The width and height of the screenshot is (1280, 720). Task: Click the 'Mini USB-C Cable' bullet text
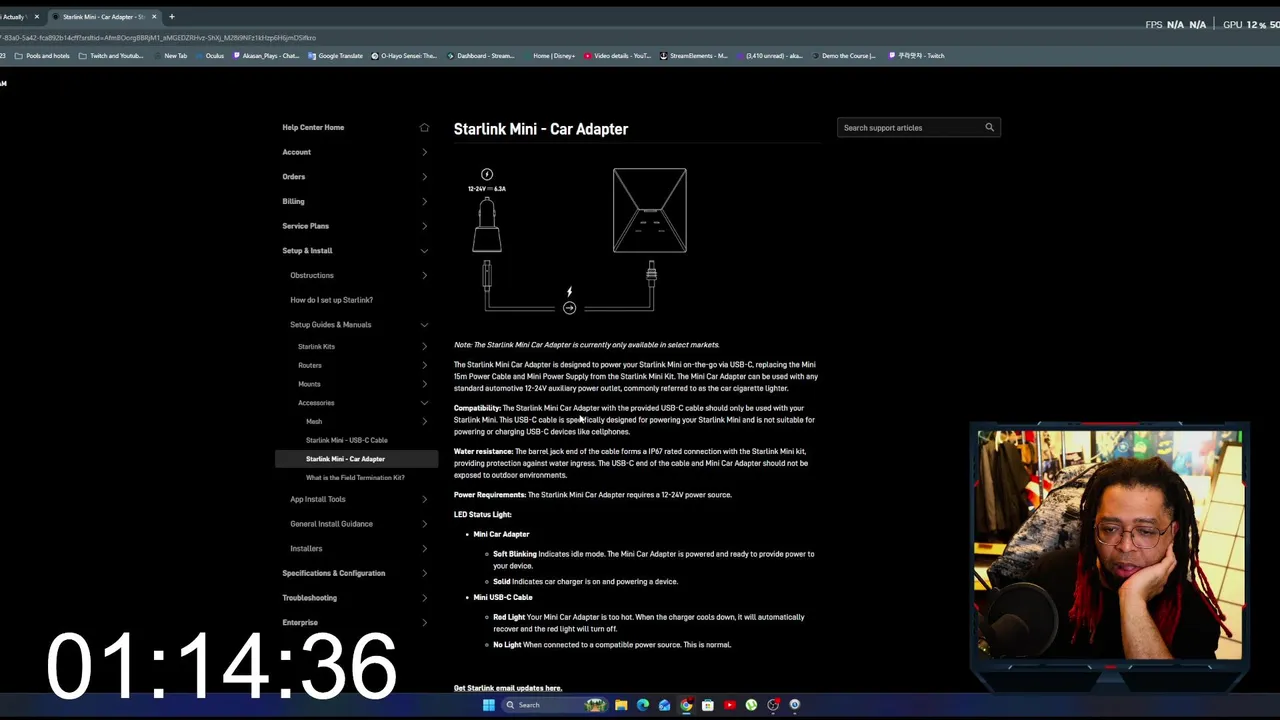(503, 598)
